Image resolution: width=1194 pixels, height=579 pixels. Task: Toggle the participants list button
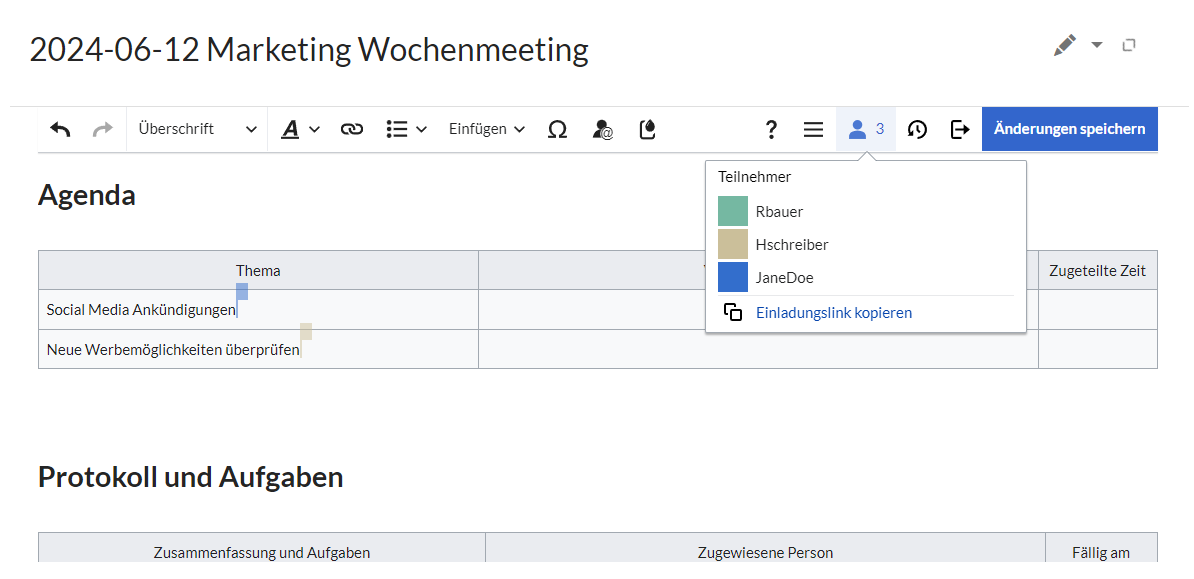(866, 129)
